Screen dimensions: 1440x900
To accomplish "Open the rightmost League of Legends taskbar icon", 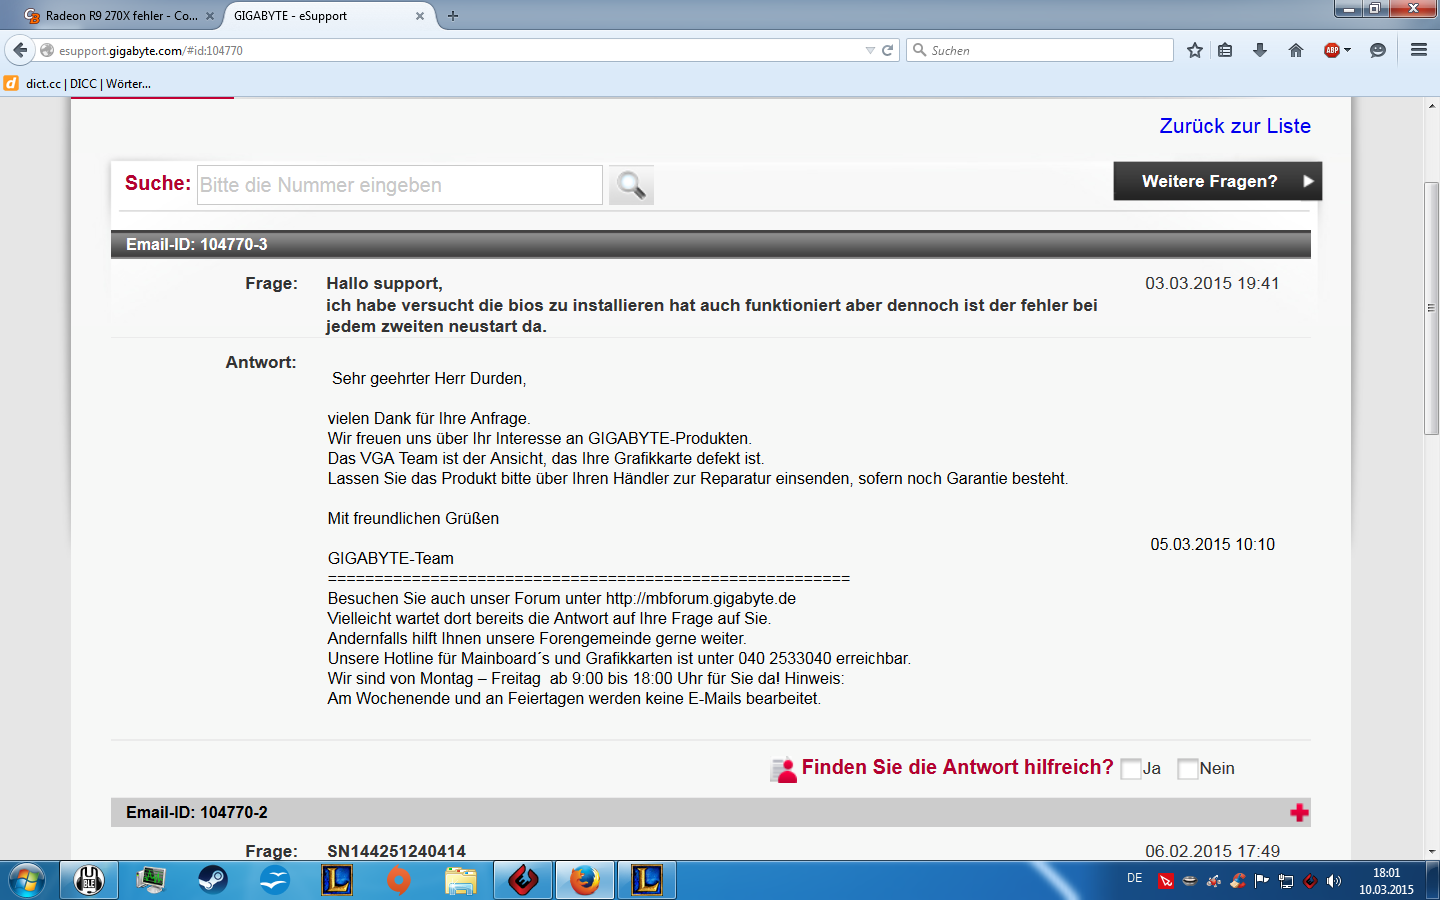I will tap(646, 881).
